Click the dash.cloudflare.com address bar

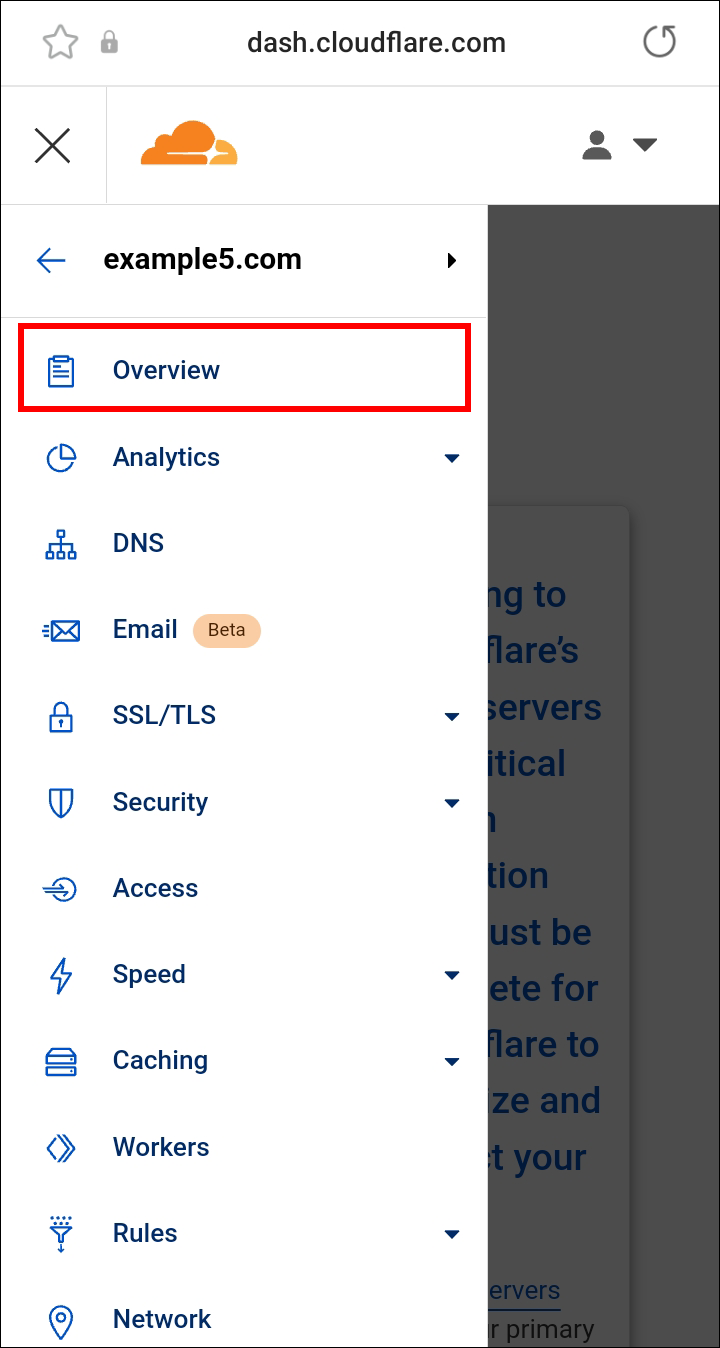pos(376,43)
